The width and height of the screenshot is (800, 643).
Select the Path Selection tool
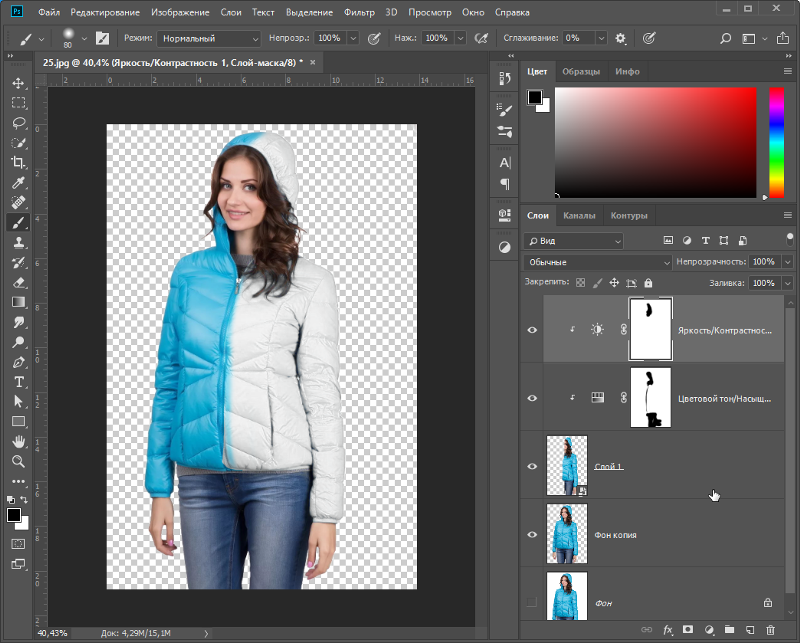pos(18,402)
